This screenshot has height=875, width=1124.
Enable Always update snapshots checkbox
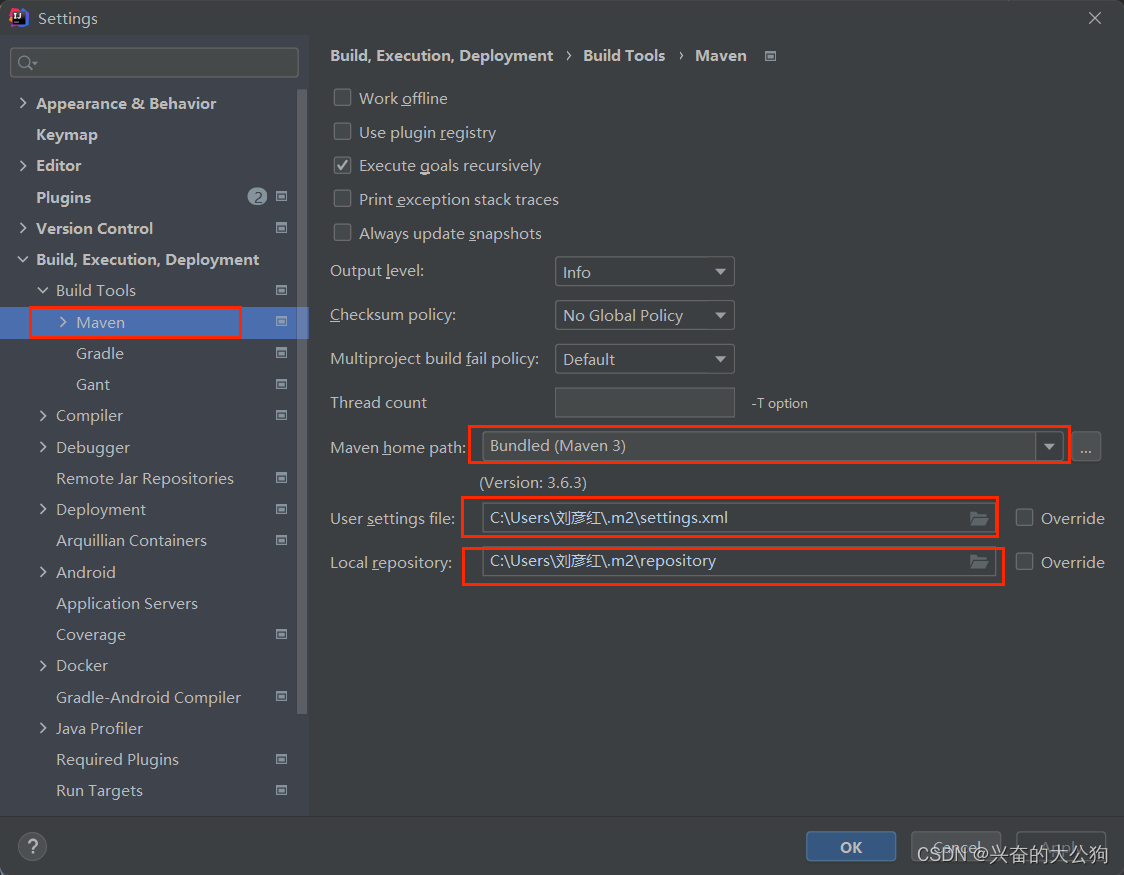(343, 233)
